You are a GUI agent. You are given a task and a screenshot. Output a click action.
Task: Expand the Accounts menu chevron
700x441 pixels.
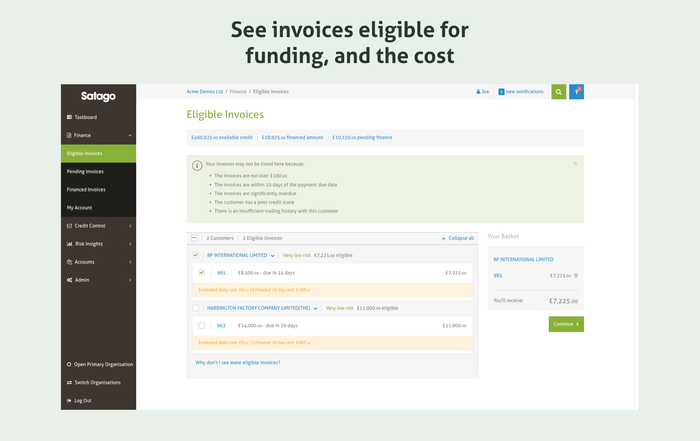[x=130, y=262]
